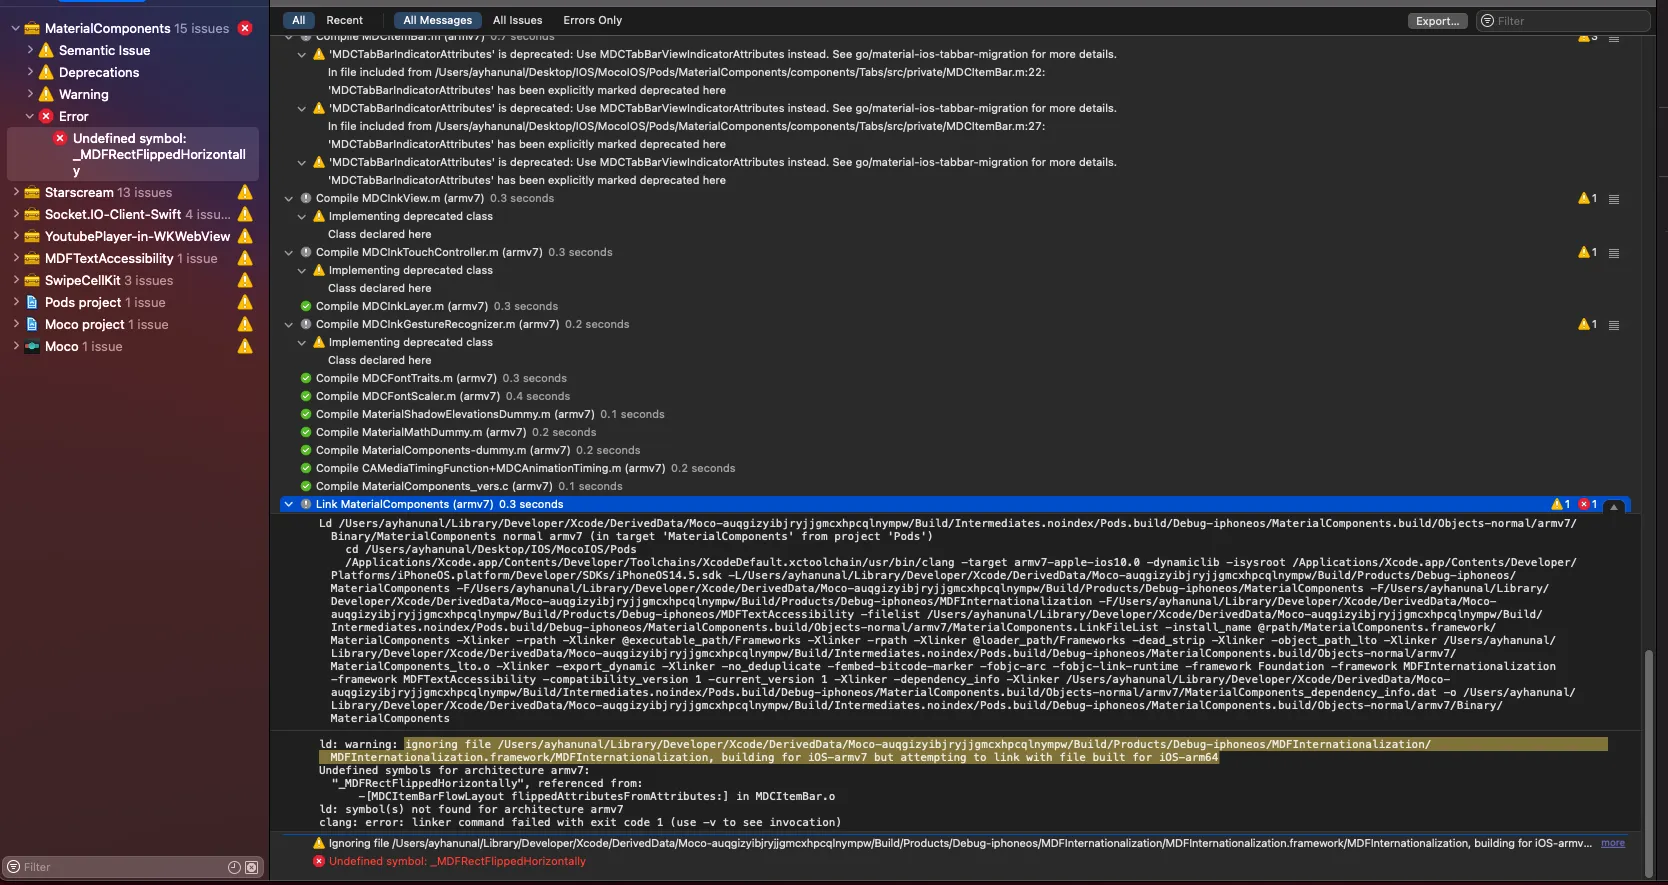Click warning count badge on Compile MDCInkView.m row
1668x885 pixels.
click(1587, 198)
